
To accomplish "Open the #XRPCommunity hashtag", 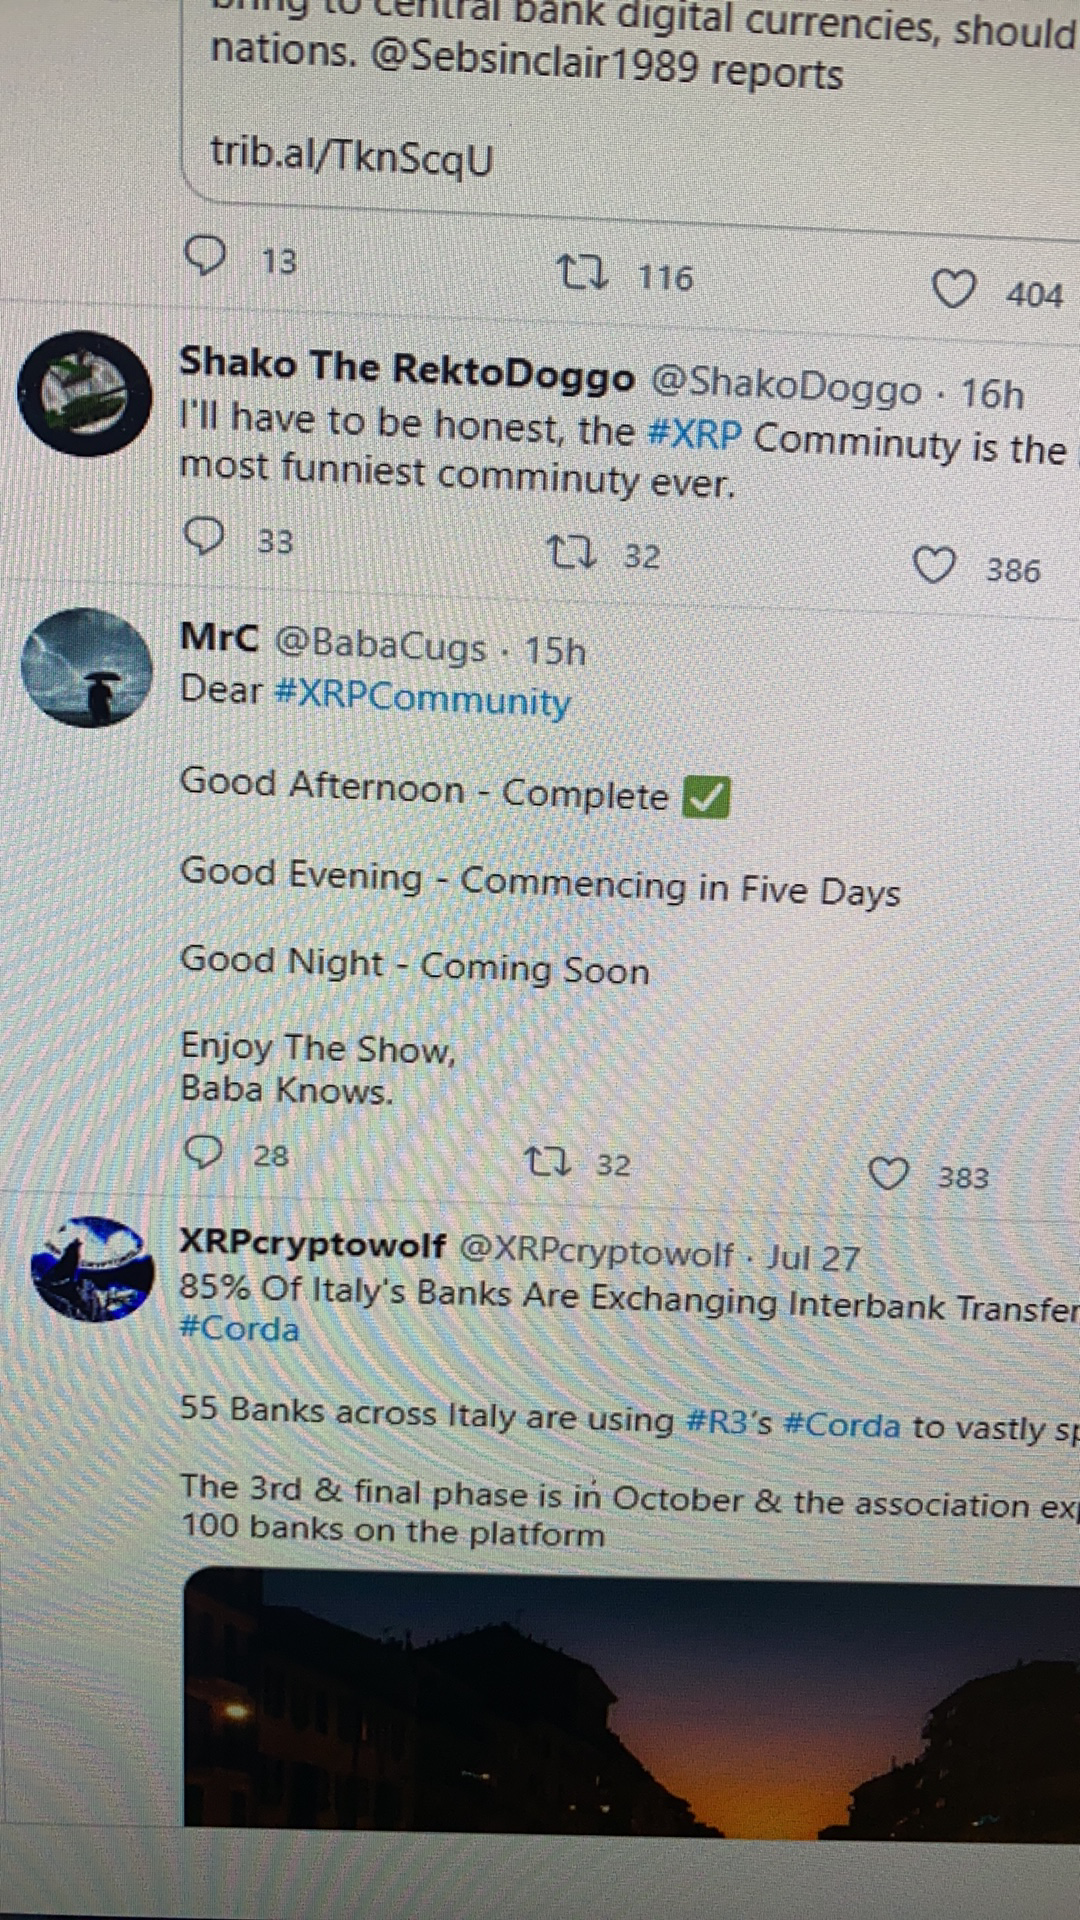I will pos(422,696).
